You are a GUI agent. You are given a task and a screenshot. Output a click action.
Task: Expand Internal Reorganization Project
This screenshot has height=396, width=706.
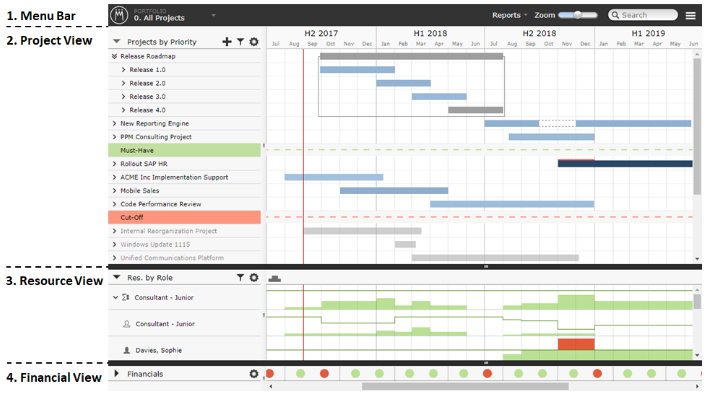(114, 231)
